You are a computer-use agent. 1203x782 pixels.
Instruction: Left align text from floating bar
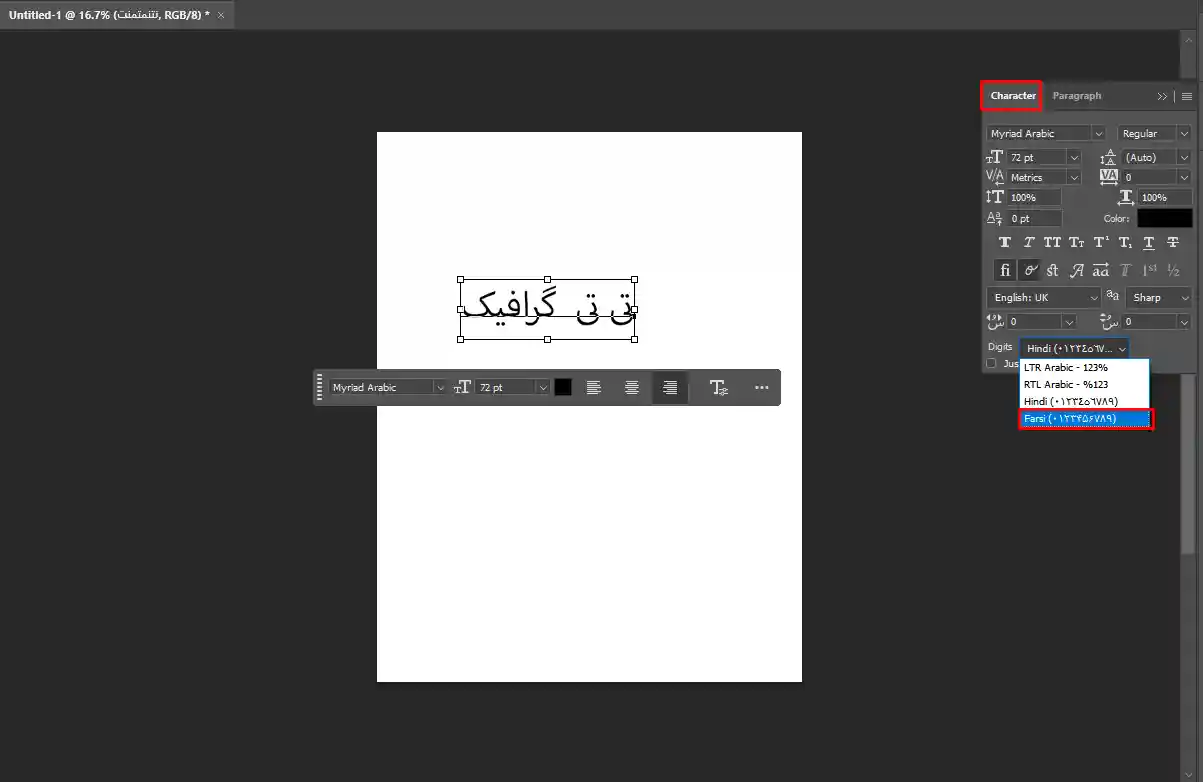point(594,388)
